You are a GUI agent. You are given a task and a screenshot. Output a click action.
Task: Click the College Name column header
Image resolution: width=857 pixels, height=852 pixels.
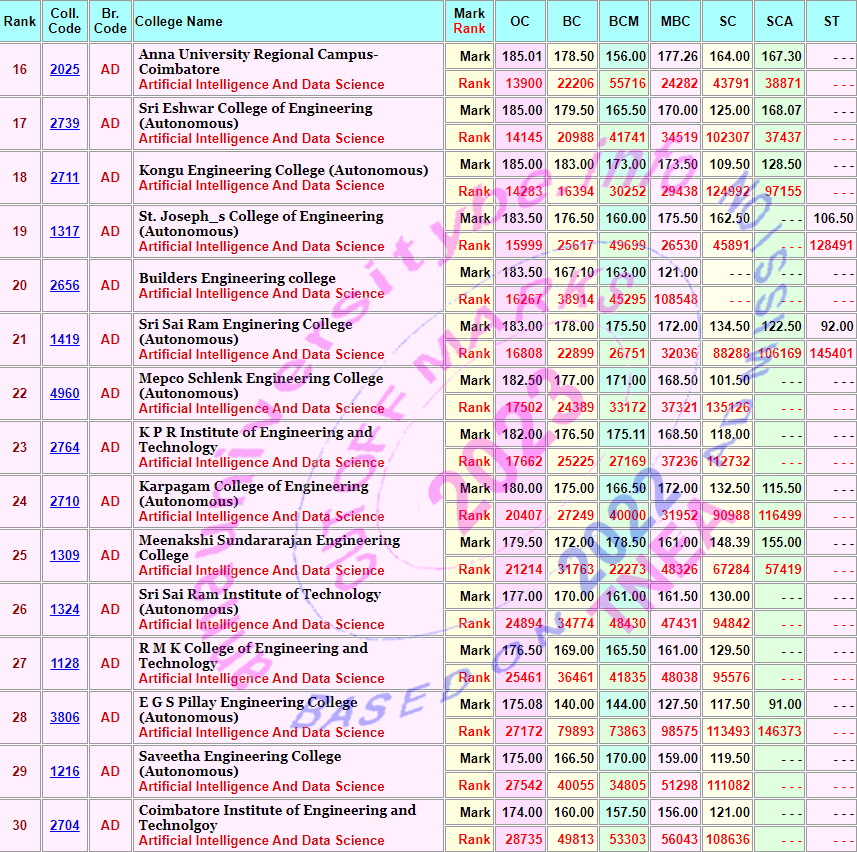pyautogui.click(x=288, y=21)
